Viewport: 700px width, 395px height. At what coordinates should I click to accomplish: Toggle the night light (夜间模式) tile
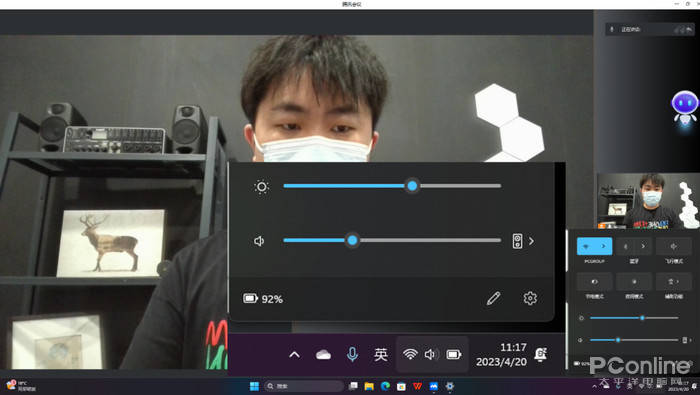[x=634, y=282]
